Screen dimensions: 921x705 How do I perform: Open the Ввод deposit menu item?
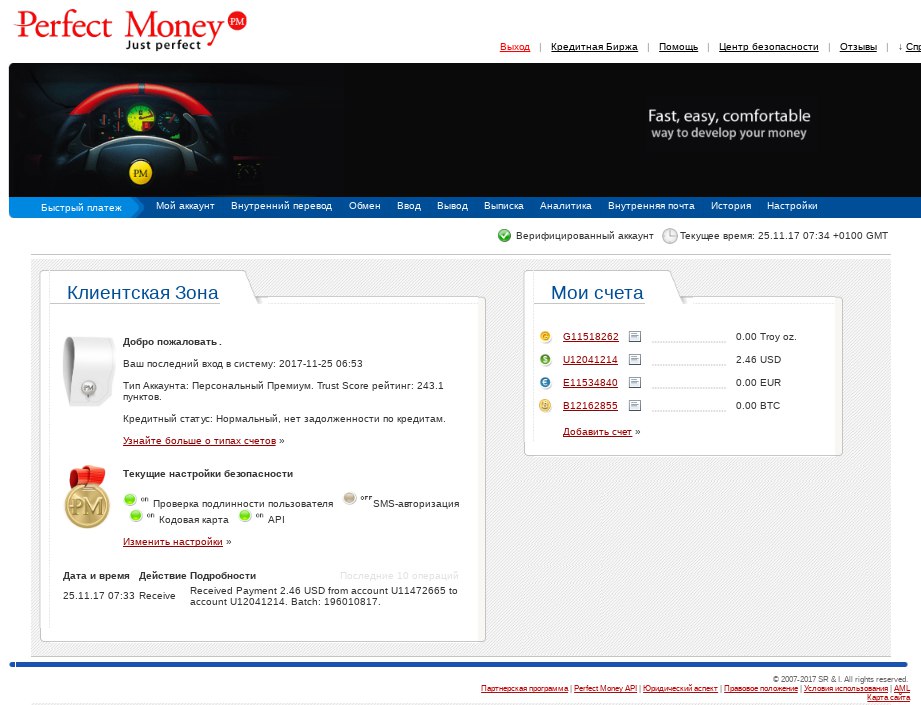pos(409,206)
